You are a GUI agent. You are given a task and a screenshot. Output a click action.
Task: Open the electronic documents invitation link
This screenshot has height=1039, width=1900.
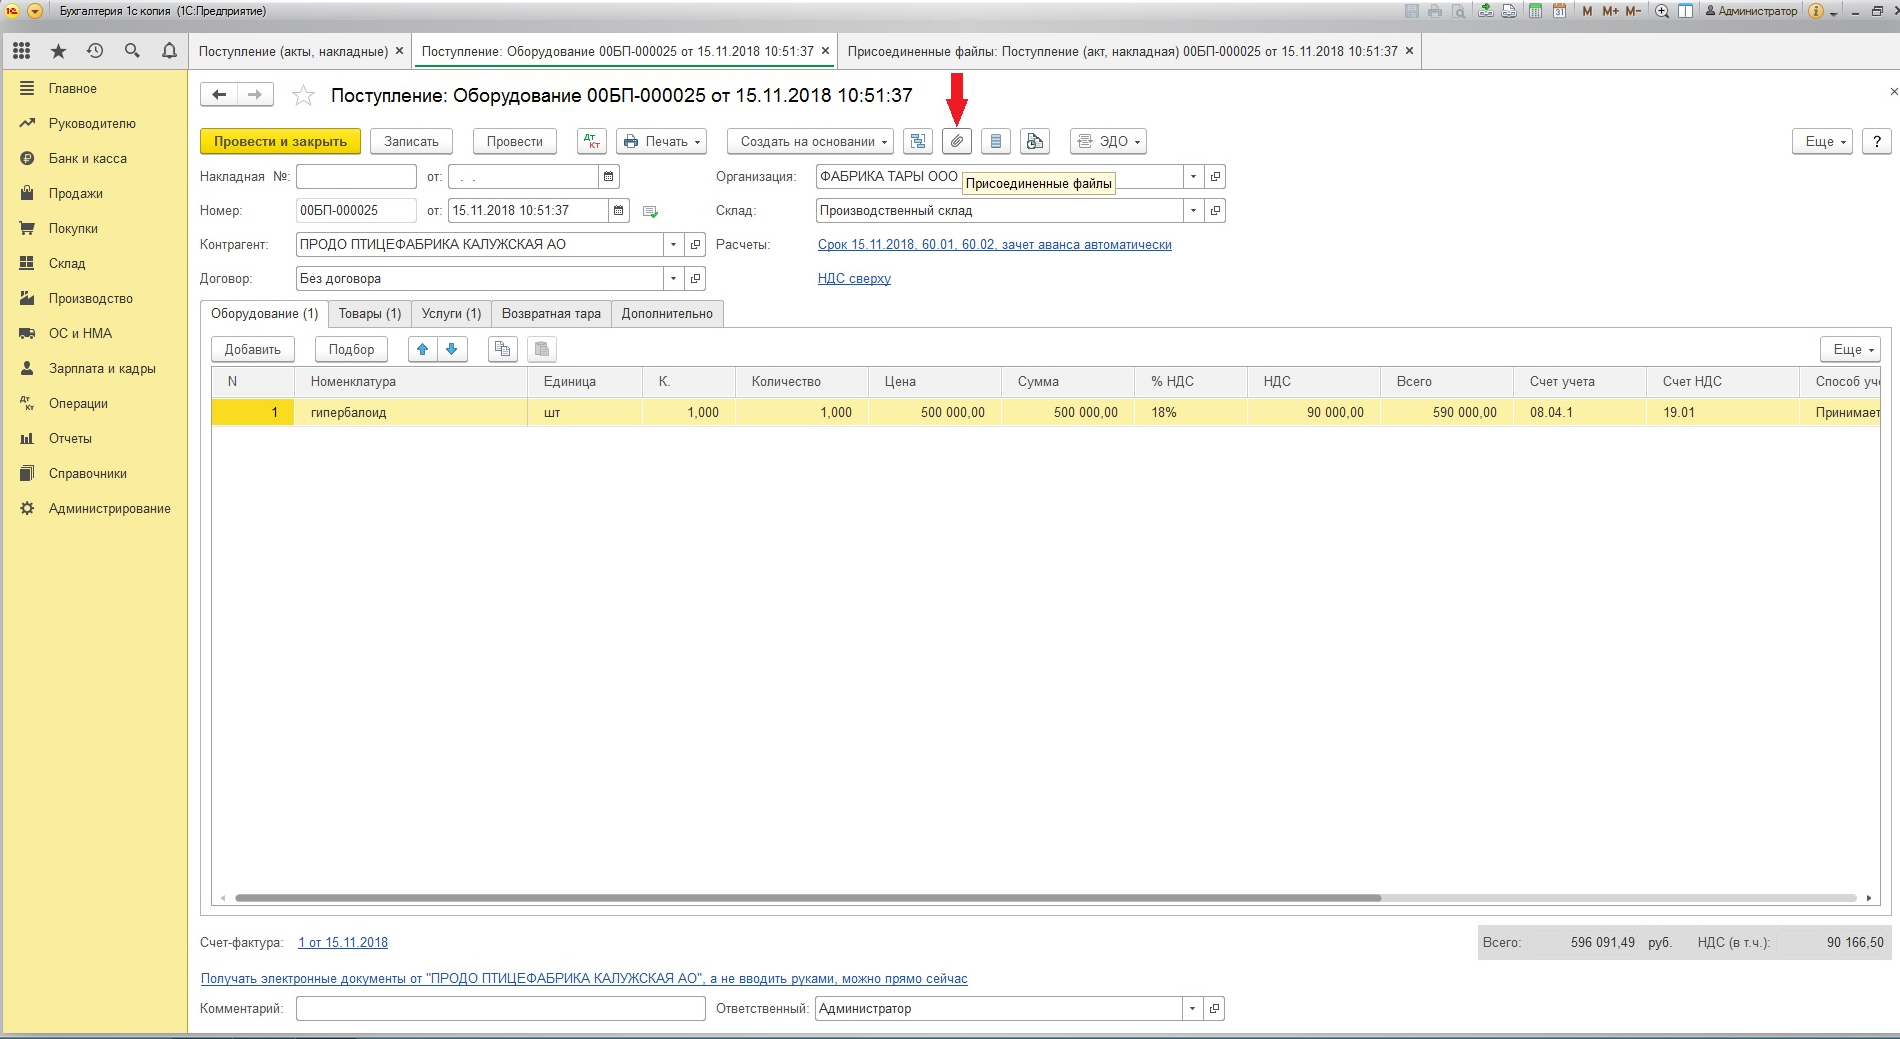pyautogui.click(x=584, y=979)
